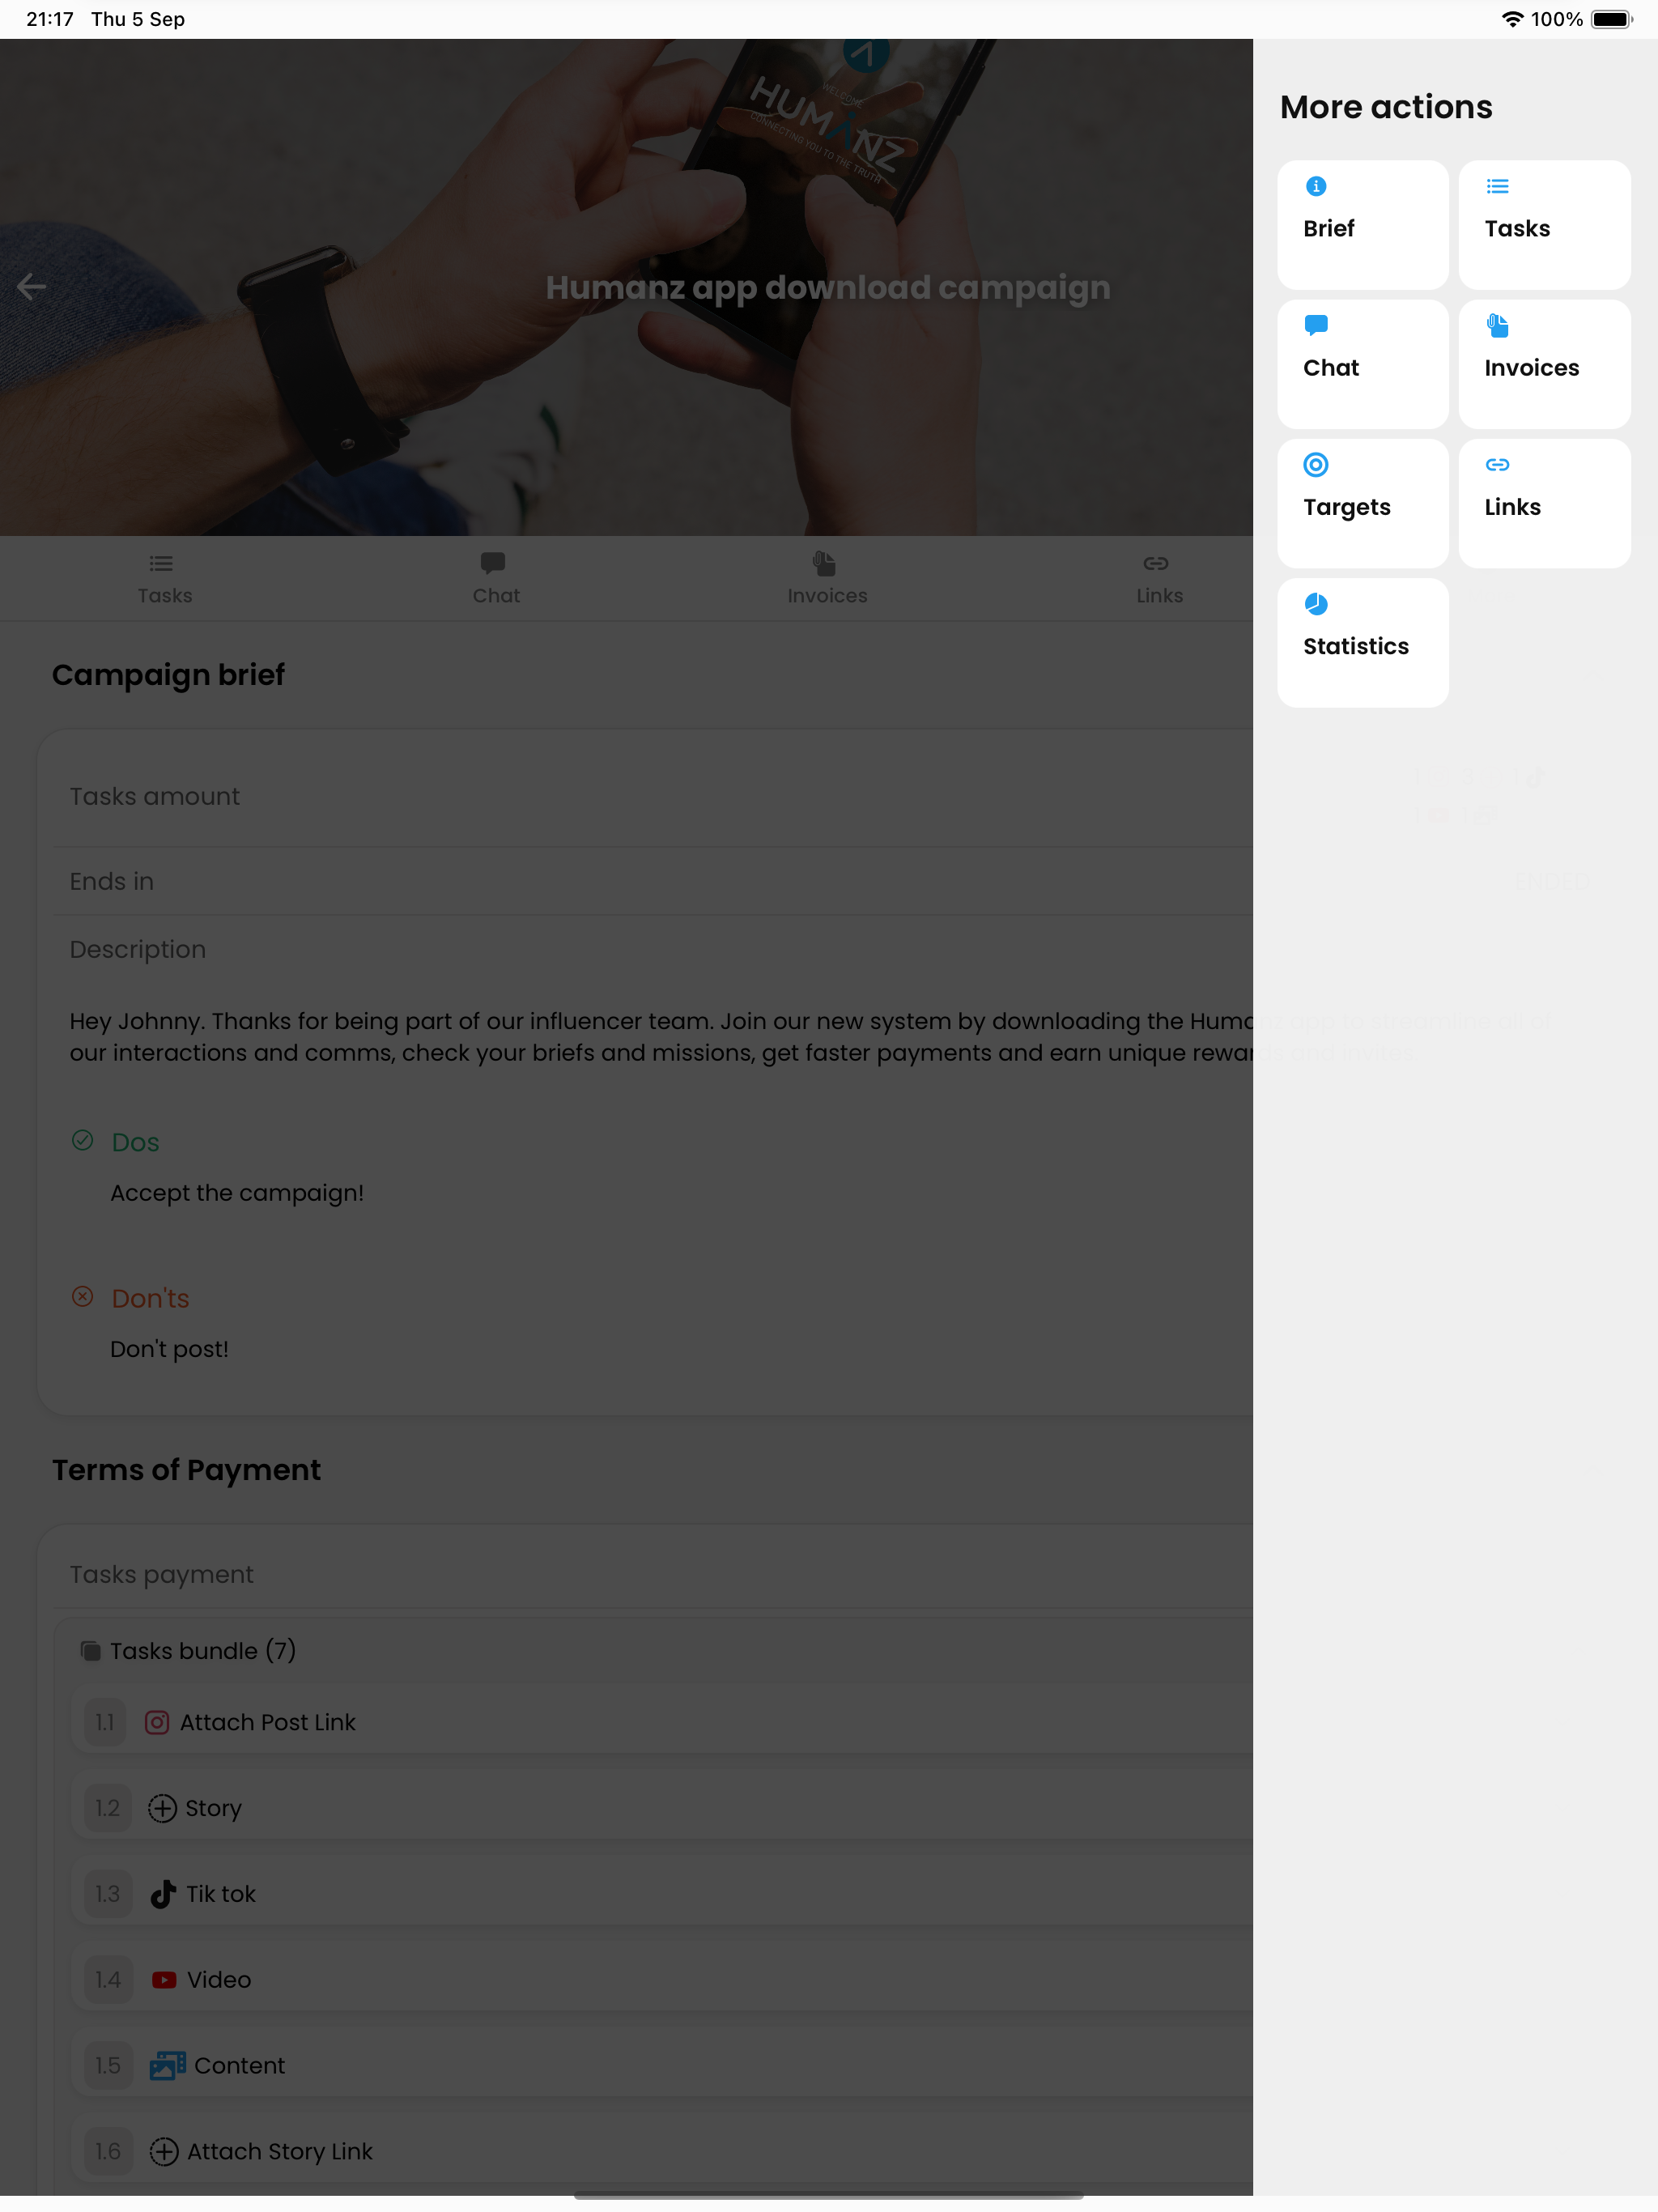1658x2212 pixels.
Task: Click the Wi-Fi icon in status bar
Action: tap(1512, 19)
